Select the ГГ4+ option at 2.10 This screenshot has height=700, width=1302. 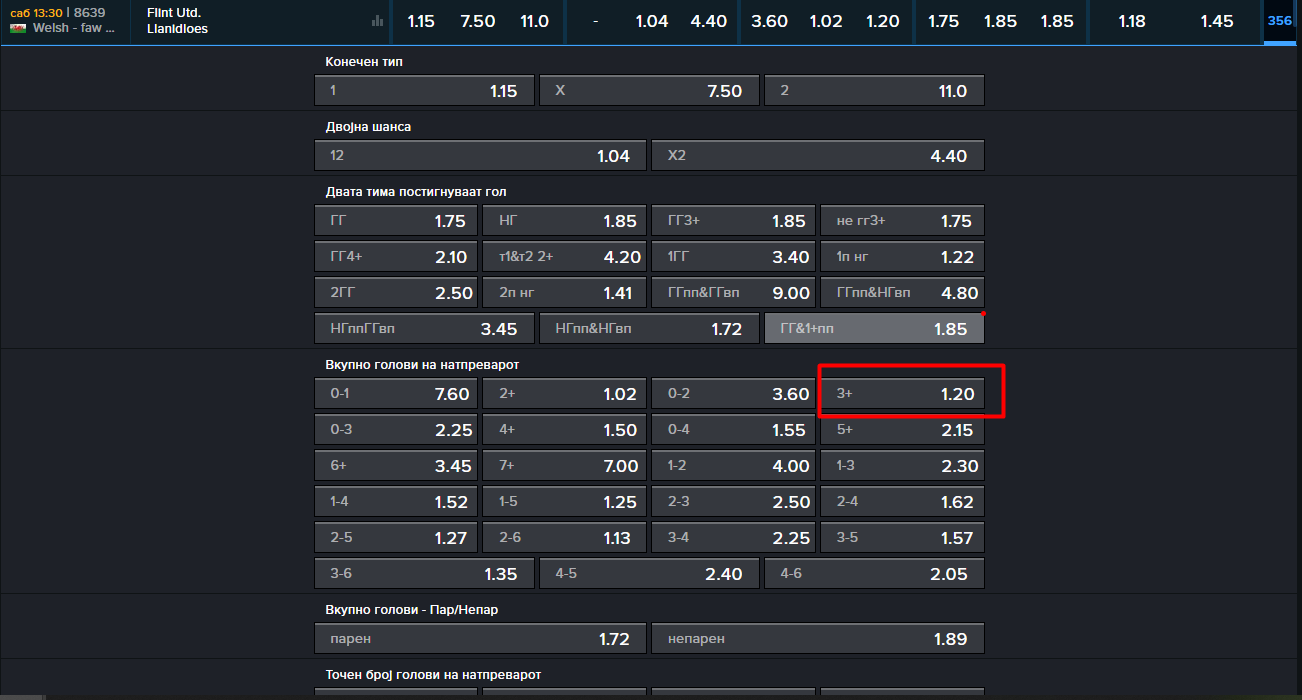click(396, 257)
